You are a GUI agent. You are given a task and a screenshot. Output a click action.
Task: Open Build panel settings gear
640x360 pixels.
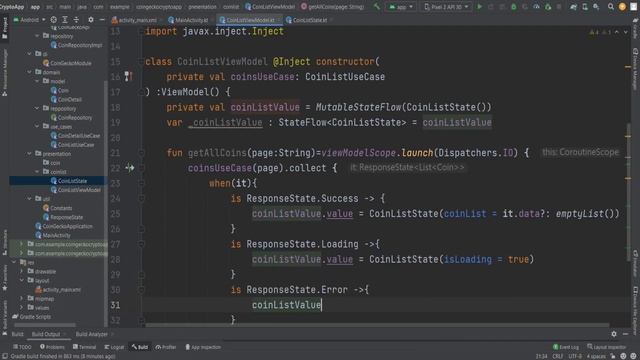pyautogui.click(x=614, y=334)
